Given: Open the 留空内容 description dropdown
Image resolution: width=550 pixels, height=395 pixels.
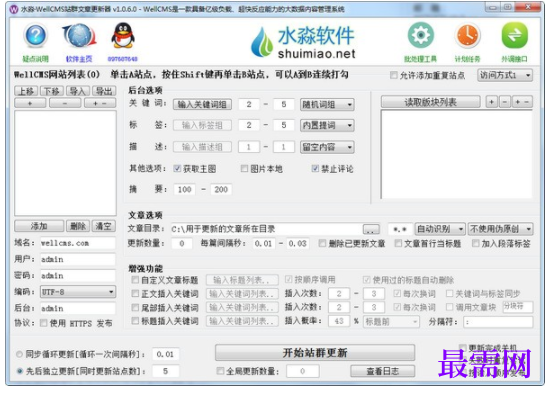Looking at the screenshot, I should click(327, 147).
